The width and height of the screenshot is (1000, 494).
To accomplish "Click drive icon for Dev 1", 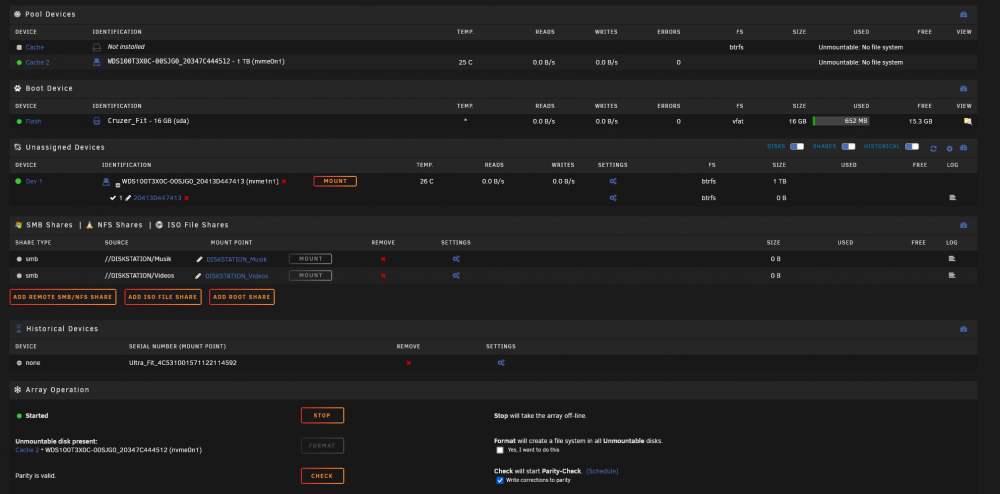I will 107,182.
